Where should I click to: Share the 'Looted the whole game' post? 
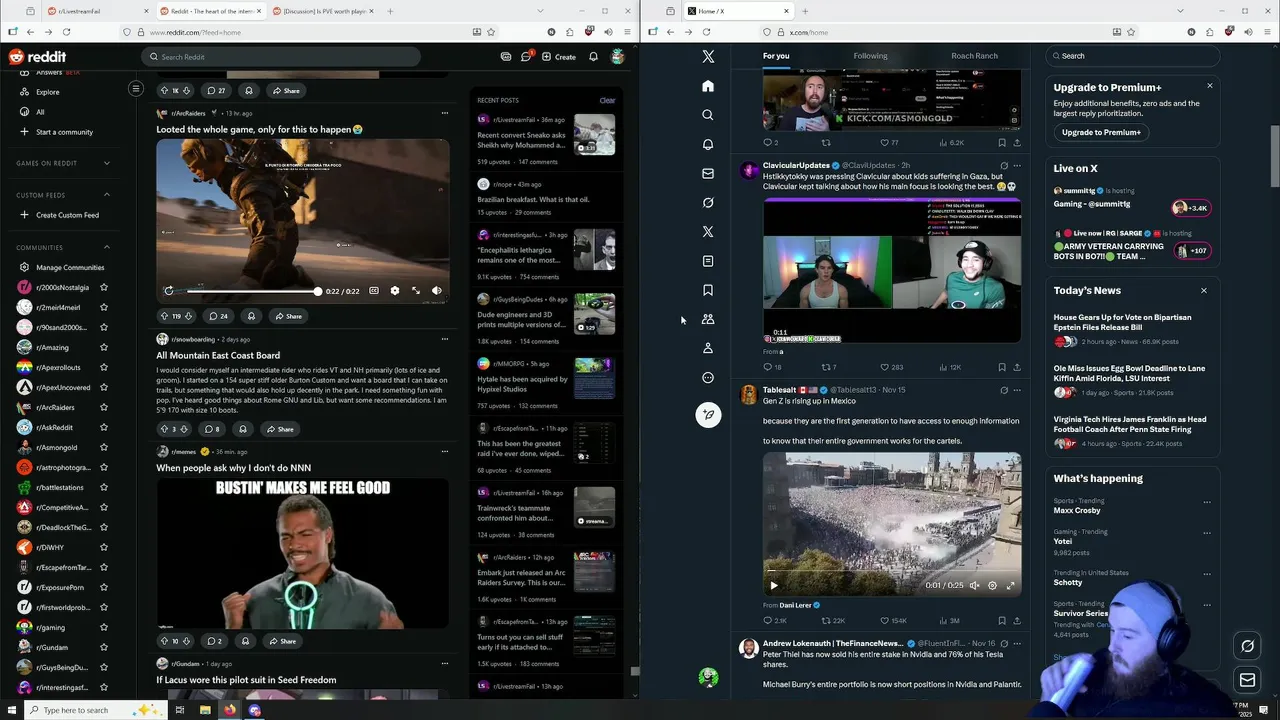(x=287, y=316)
